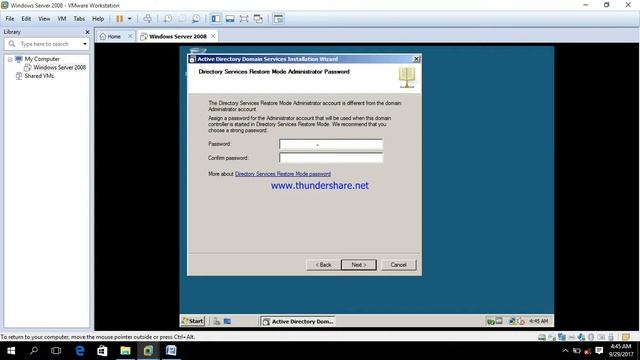Open Windows search from the taskbar
The height and width of the screenshot is (360, 640).
point(34,351)
